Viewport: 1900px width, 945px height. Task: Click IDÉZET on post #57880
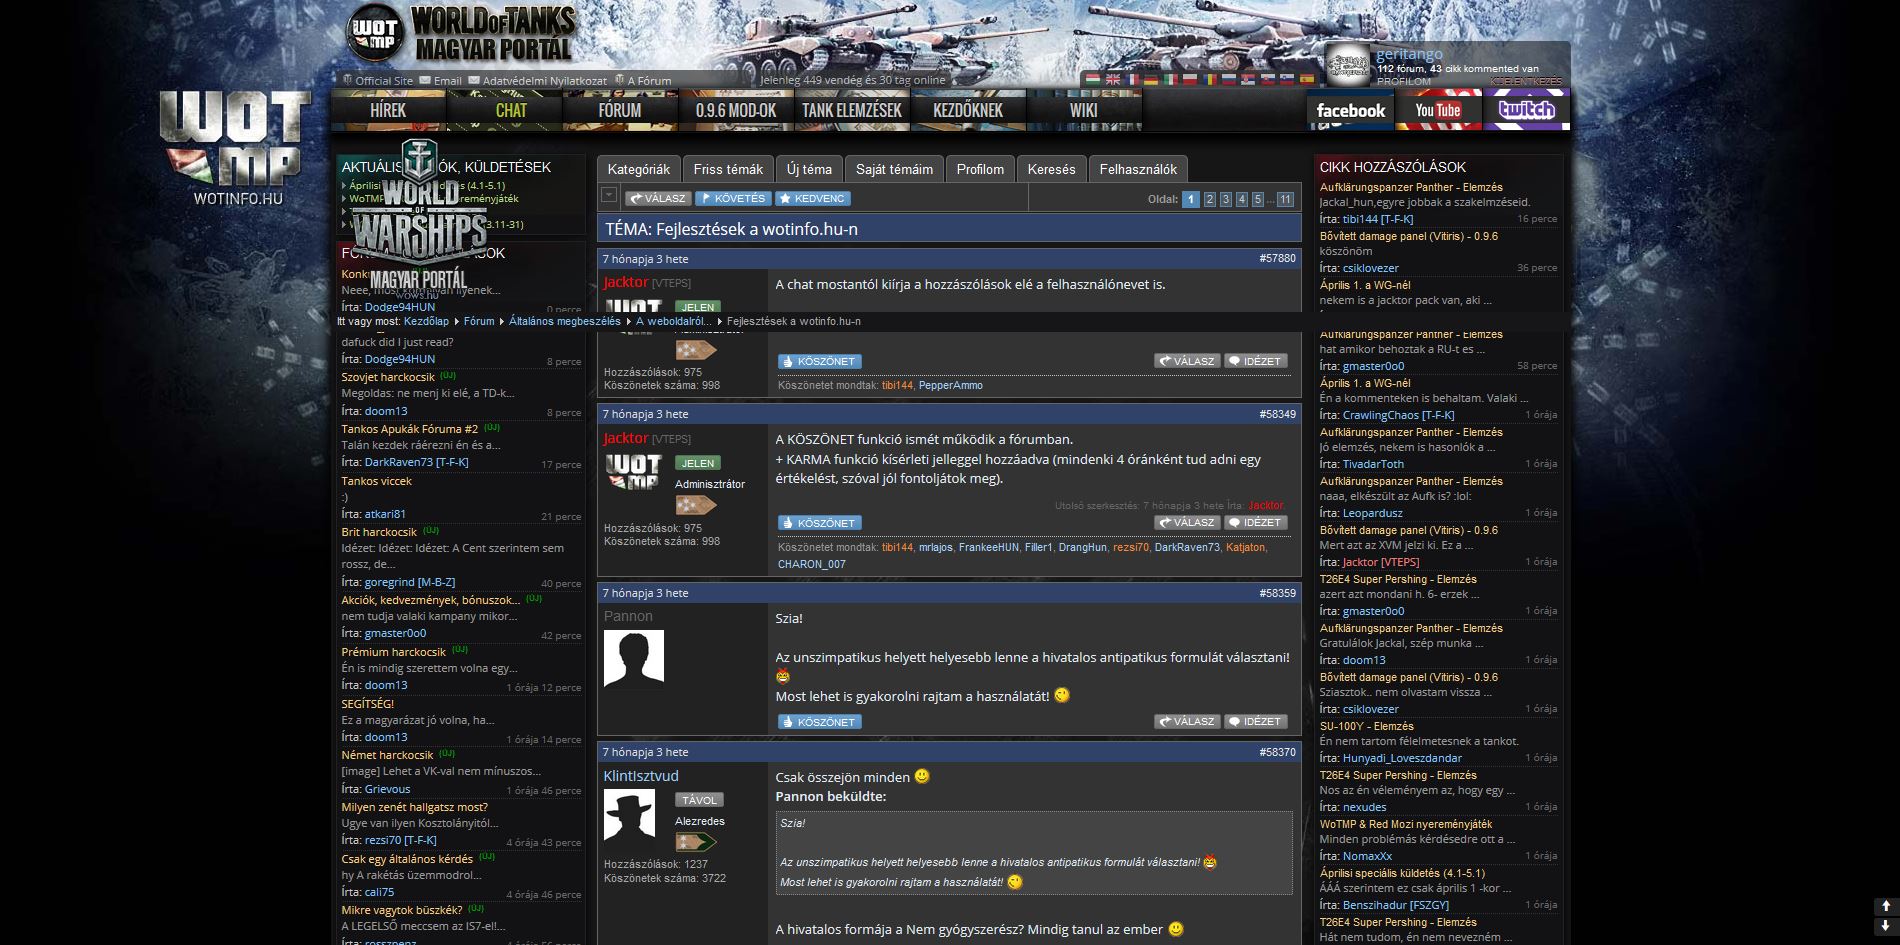point(1255,361)
